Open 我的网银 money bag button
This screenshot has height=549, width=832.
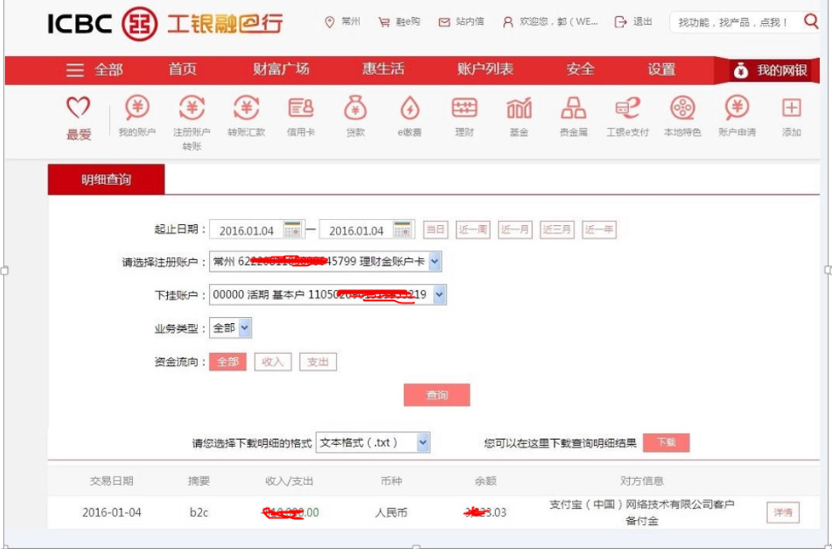770,70
